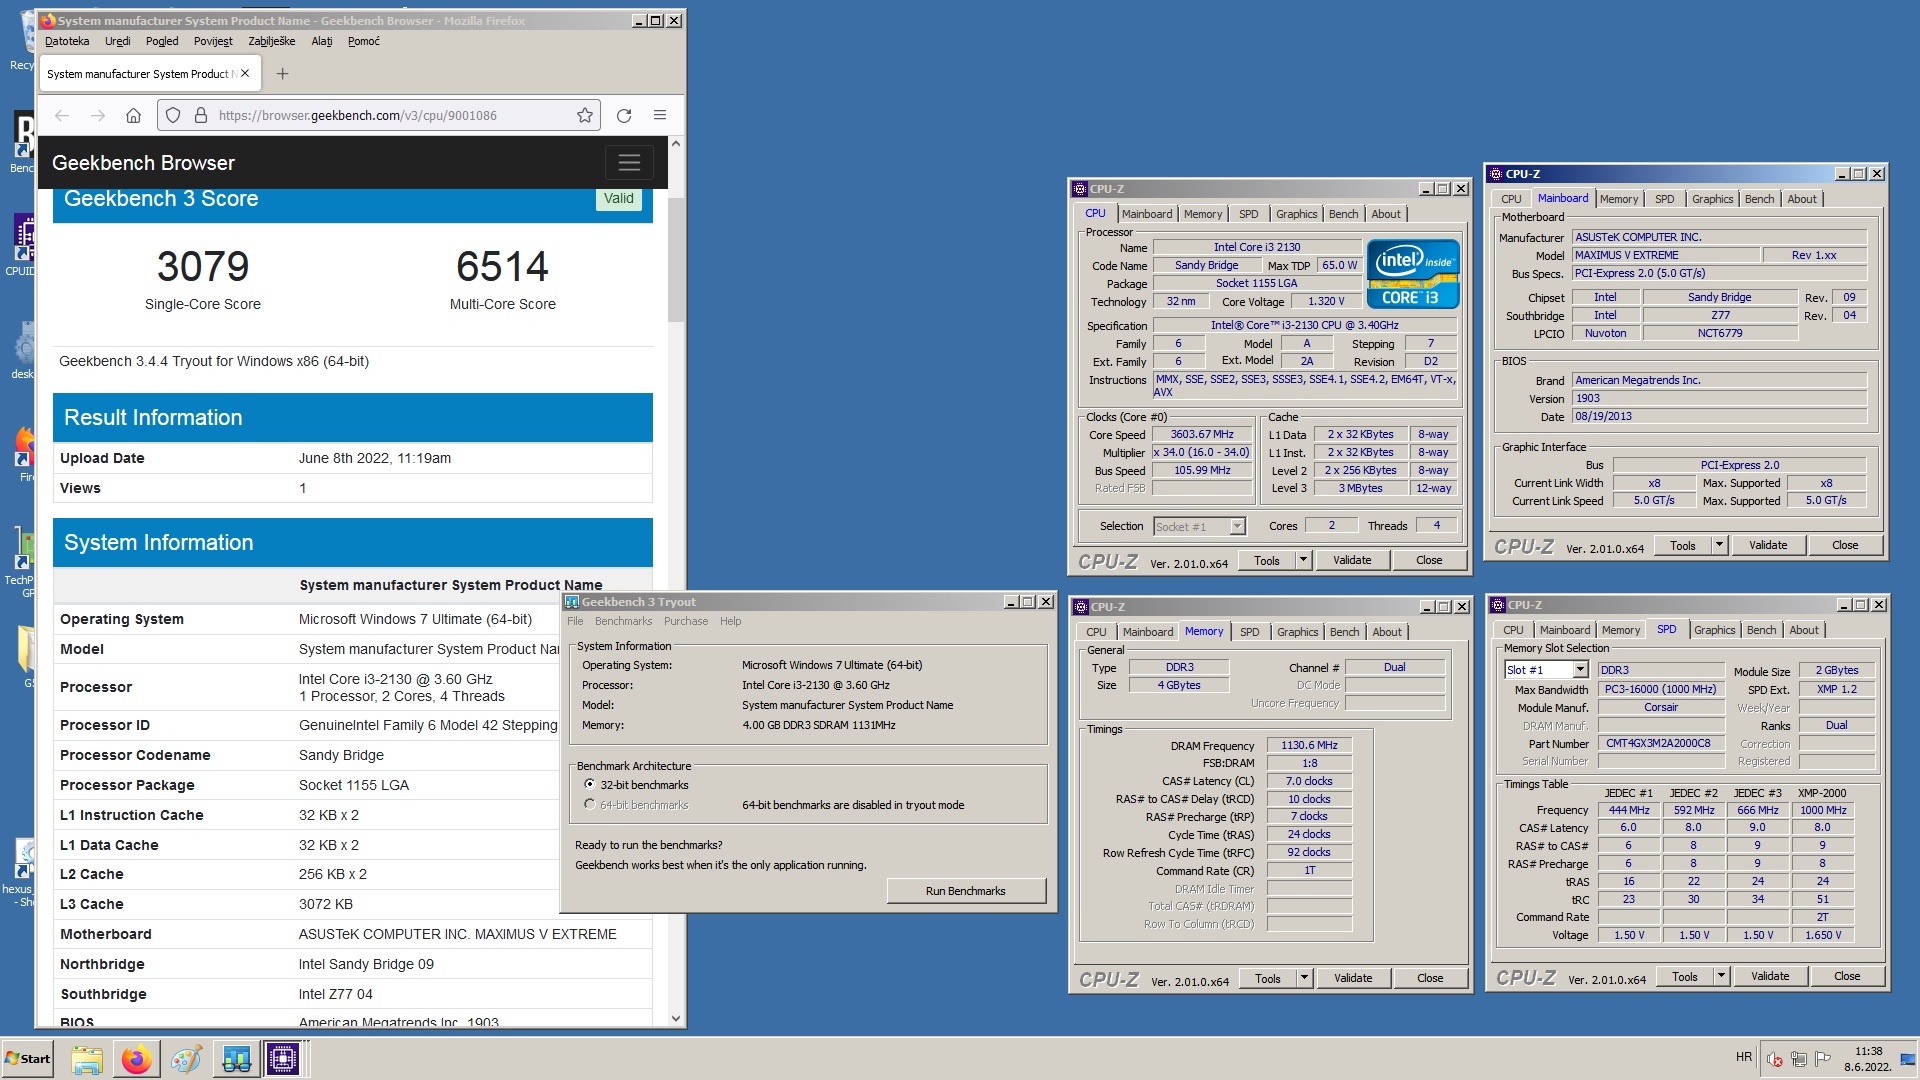The image size is (1920, 1080).
Task: Click Run Benchmarks button
Action: pos(966,891)
